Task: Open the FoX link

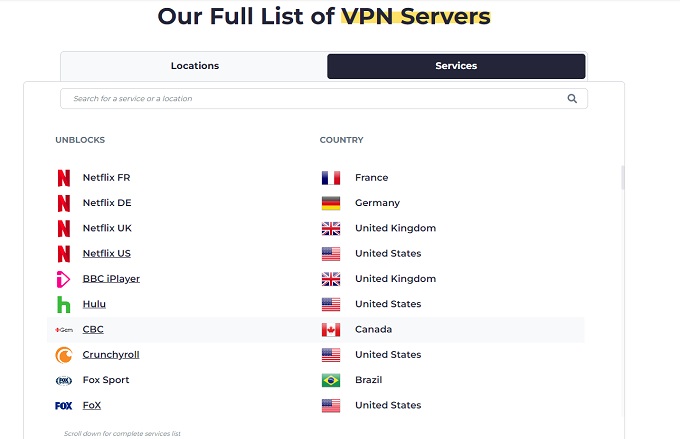Action: pyautogui.click(x=92, y=405)
